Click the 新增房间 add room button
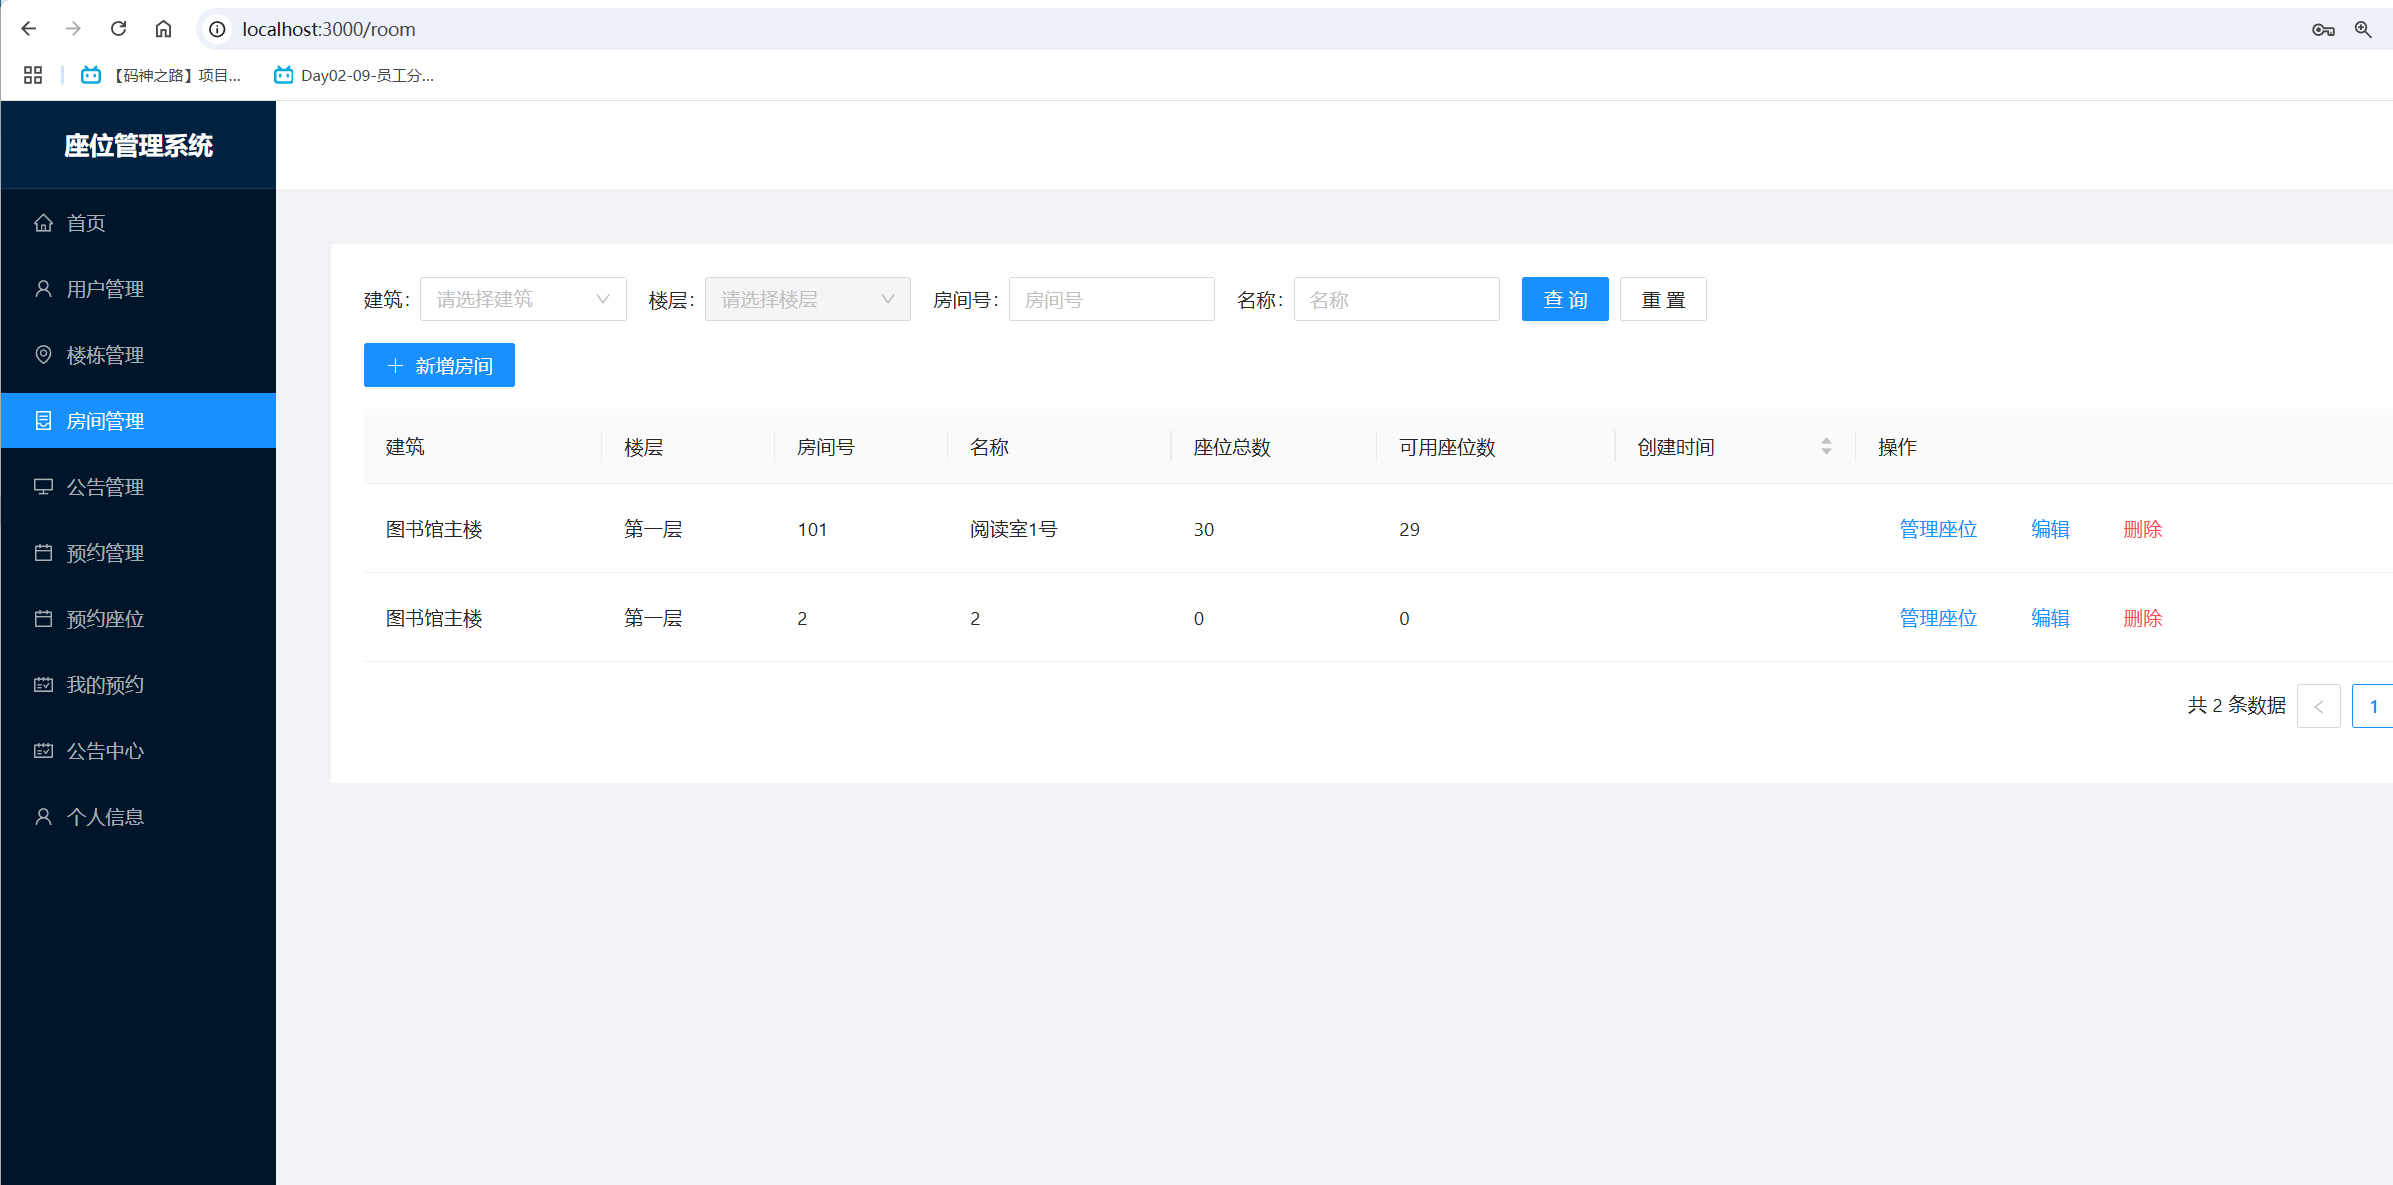This screenshot has width=2393, height=1185. [439, 365]
